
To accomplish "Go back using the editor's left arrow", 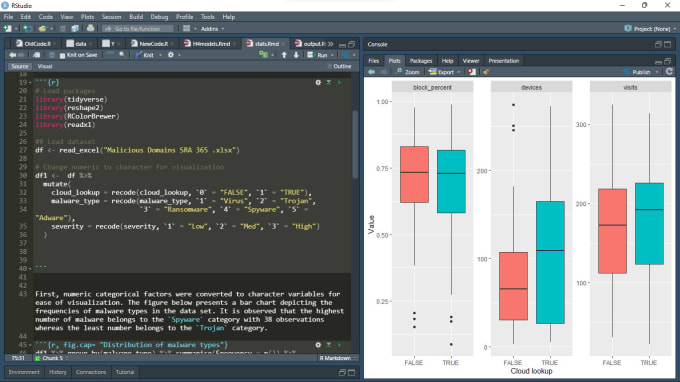I will 13,55.
